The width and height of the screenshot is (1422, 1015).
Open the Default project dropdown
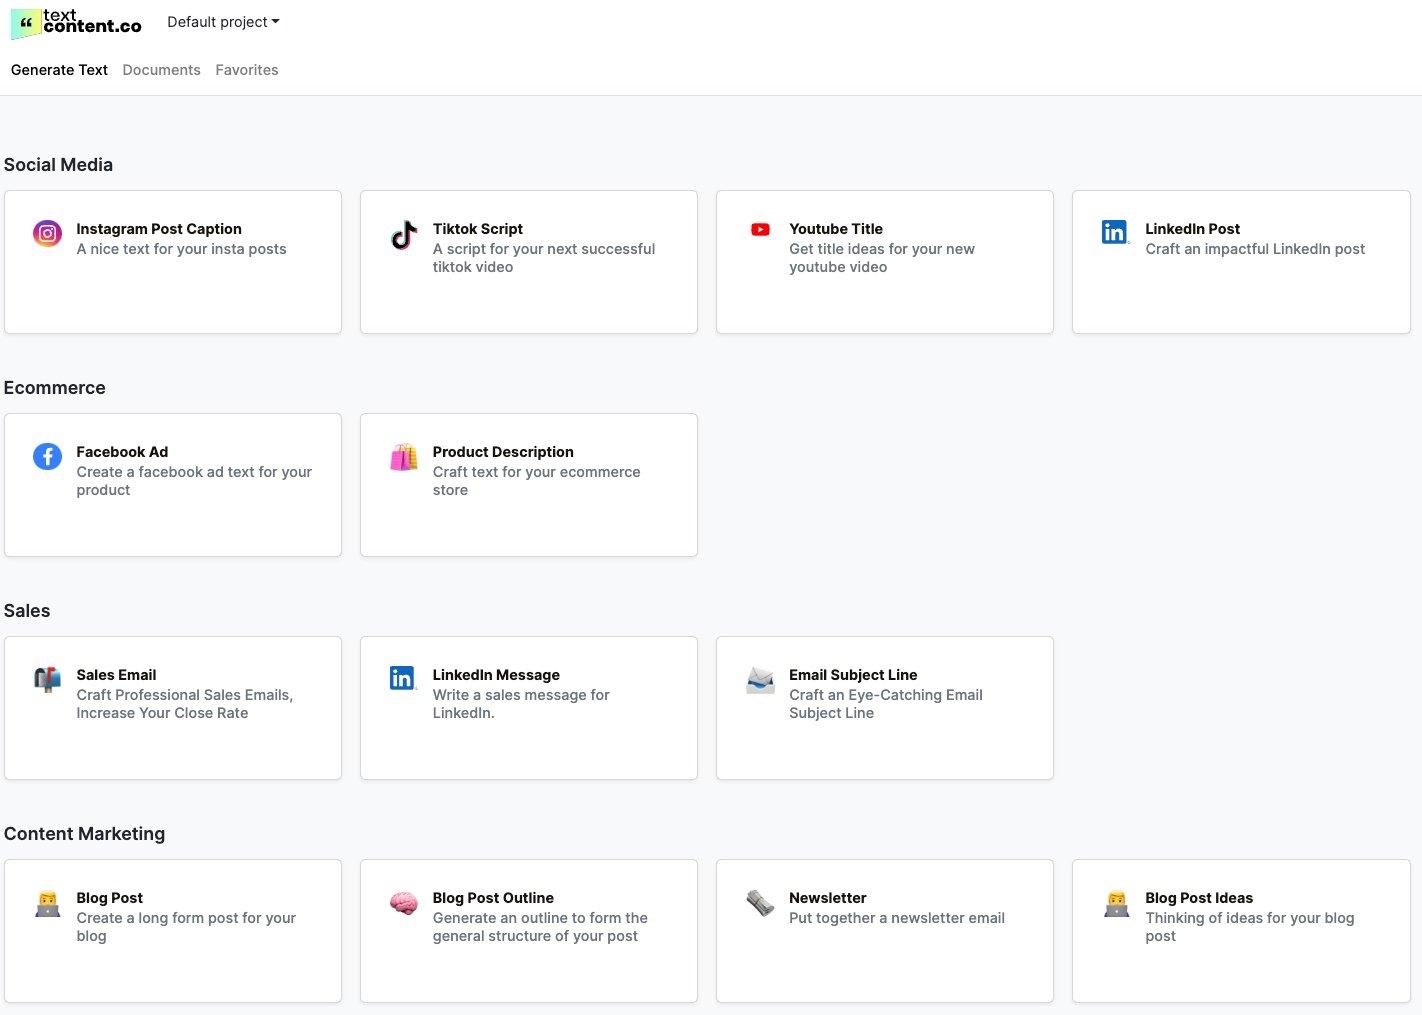click(223, 22)
